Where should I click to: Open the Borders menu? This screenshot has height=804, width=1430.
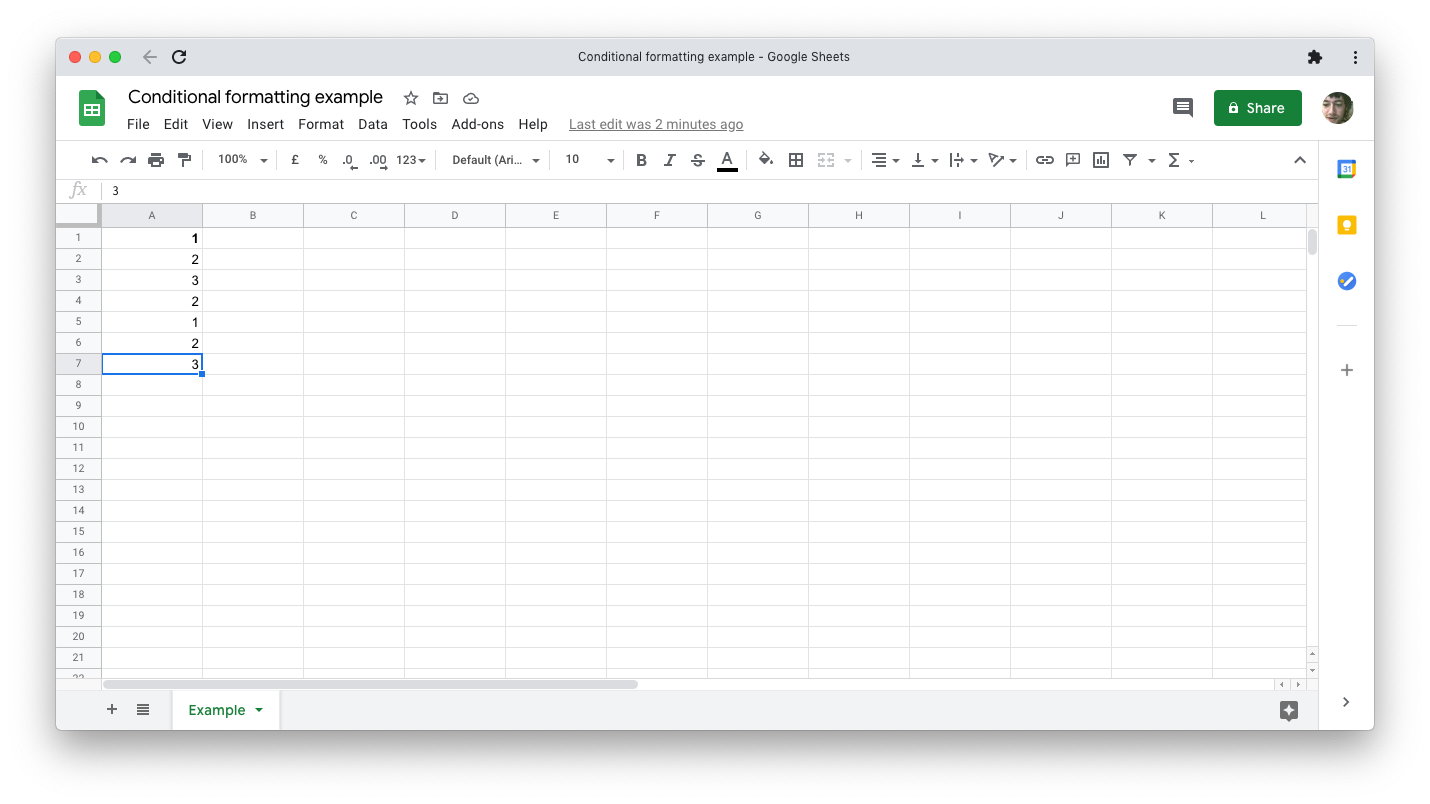(x=796, y=160)
